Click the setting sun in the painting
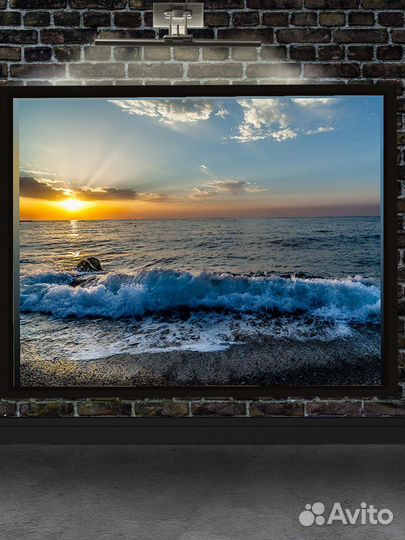The height and width of the screenshot is (540, 405). click(73, 205)
